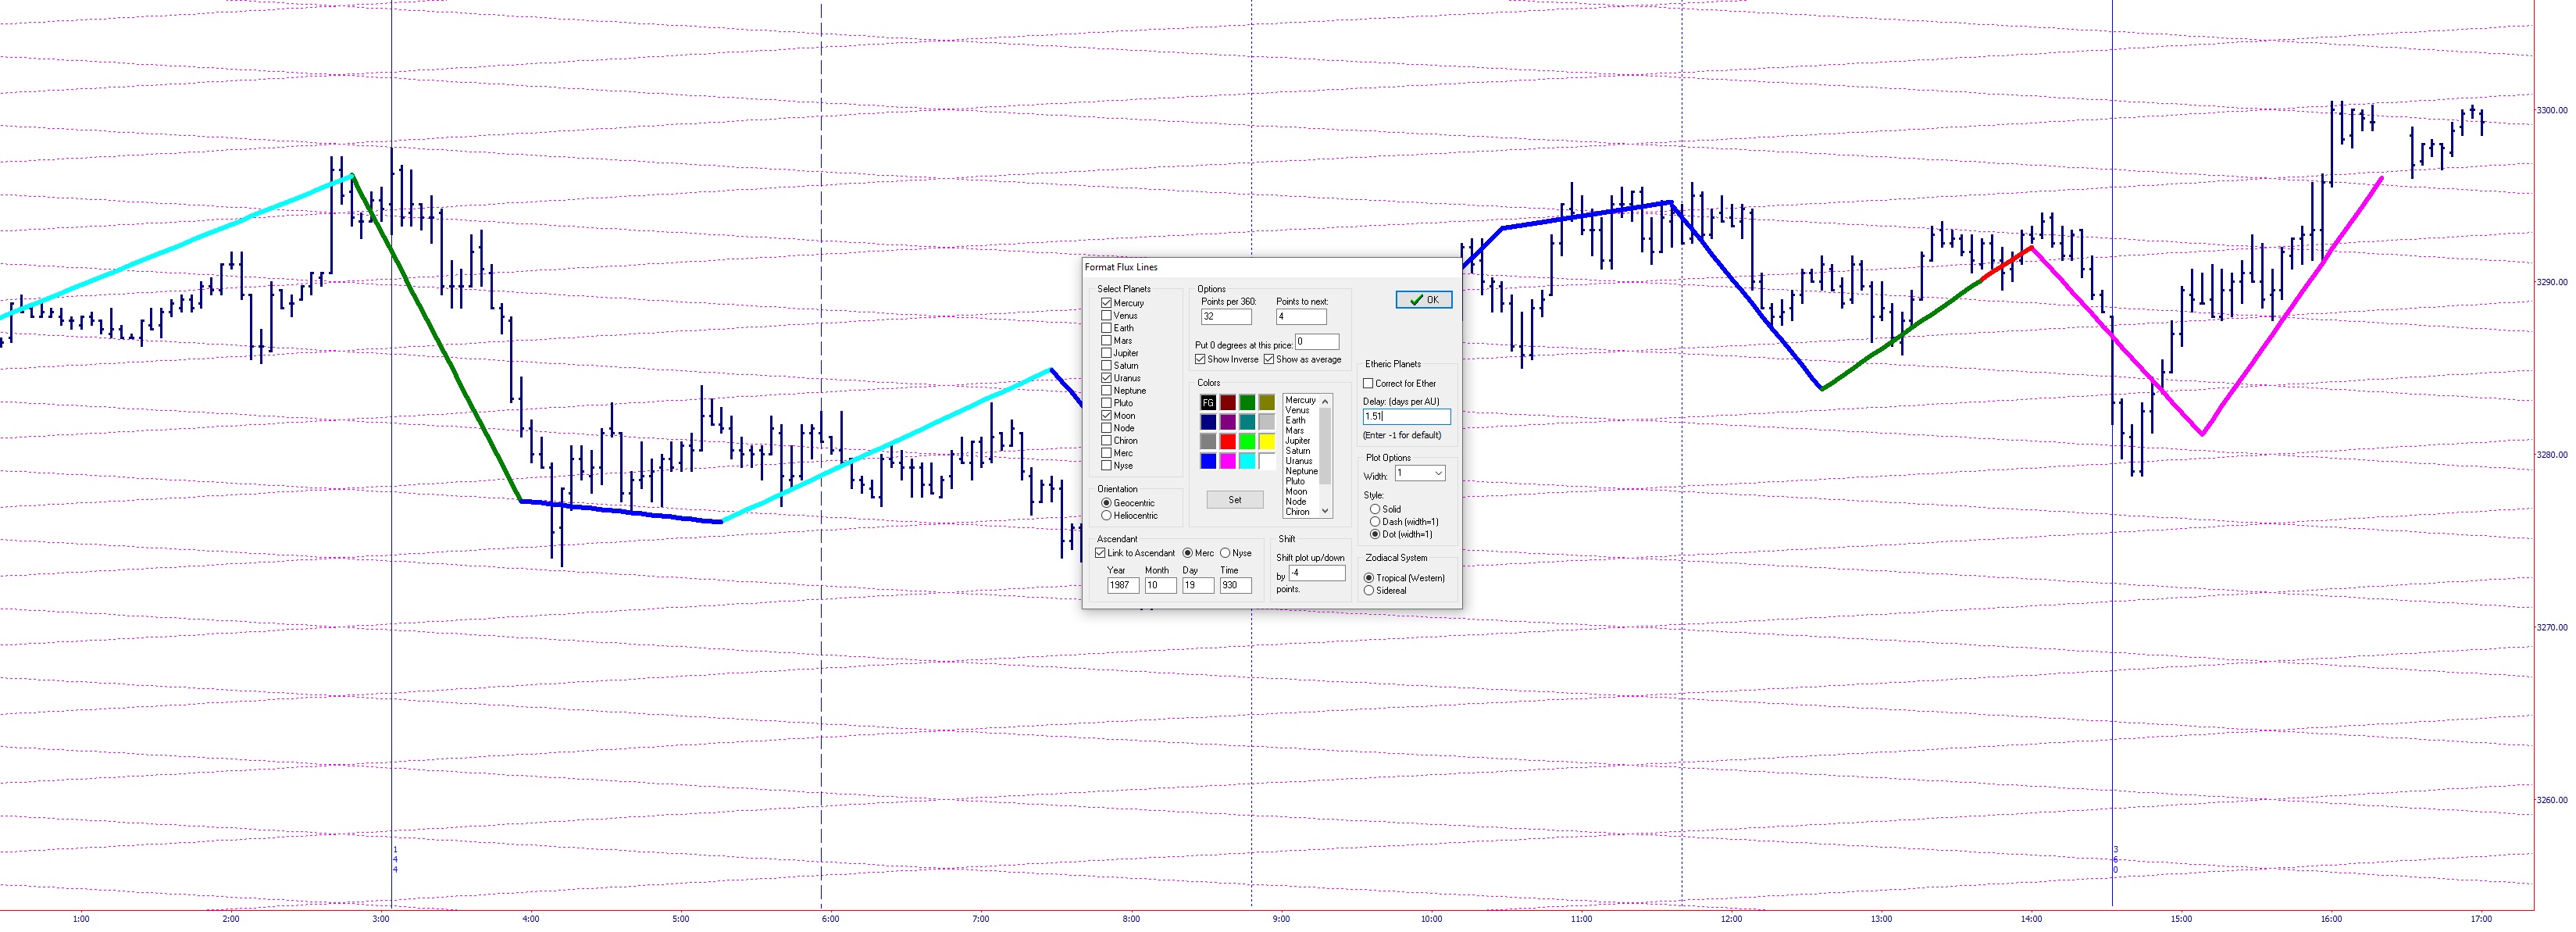The width and height of the screenshot is (2576, 932).
Task: Enable the Neptune planet checkbox
Action: tap(1106, 390)
